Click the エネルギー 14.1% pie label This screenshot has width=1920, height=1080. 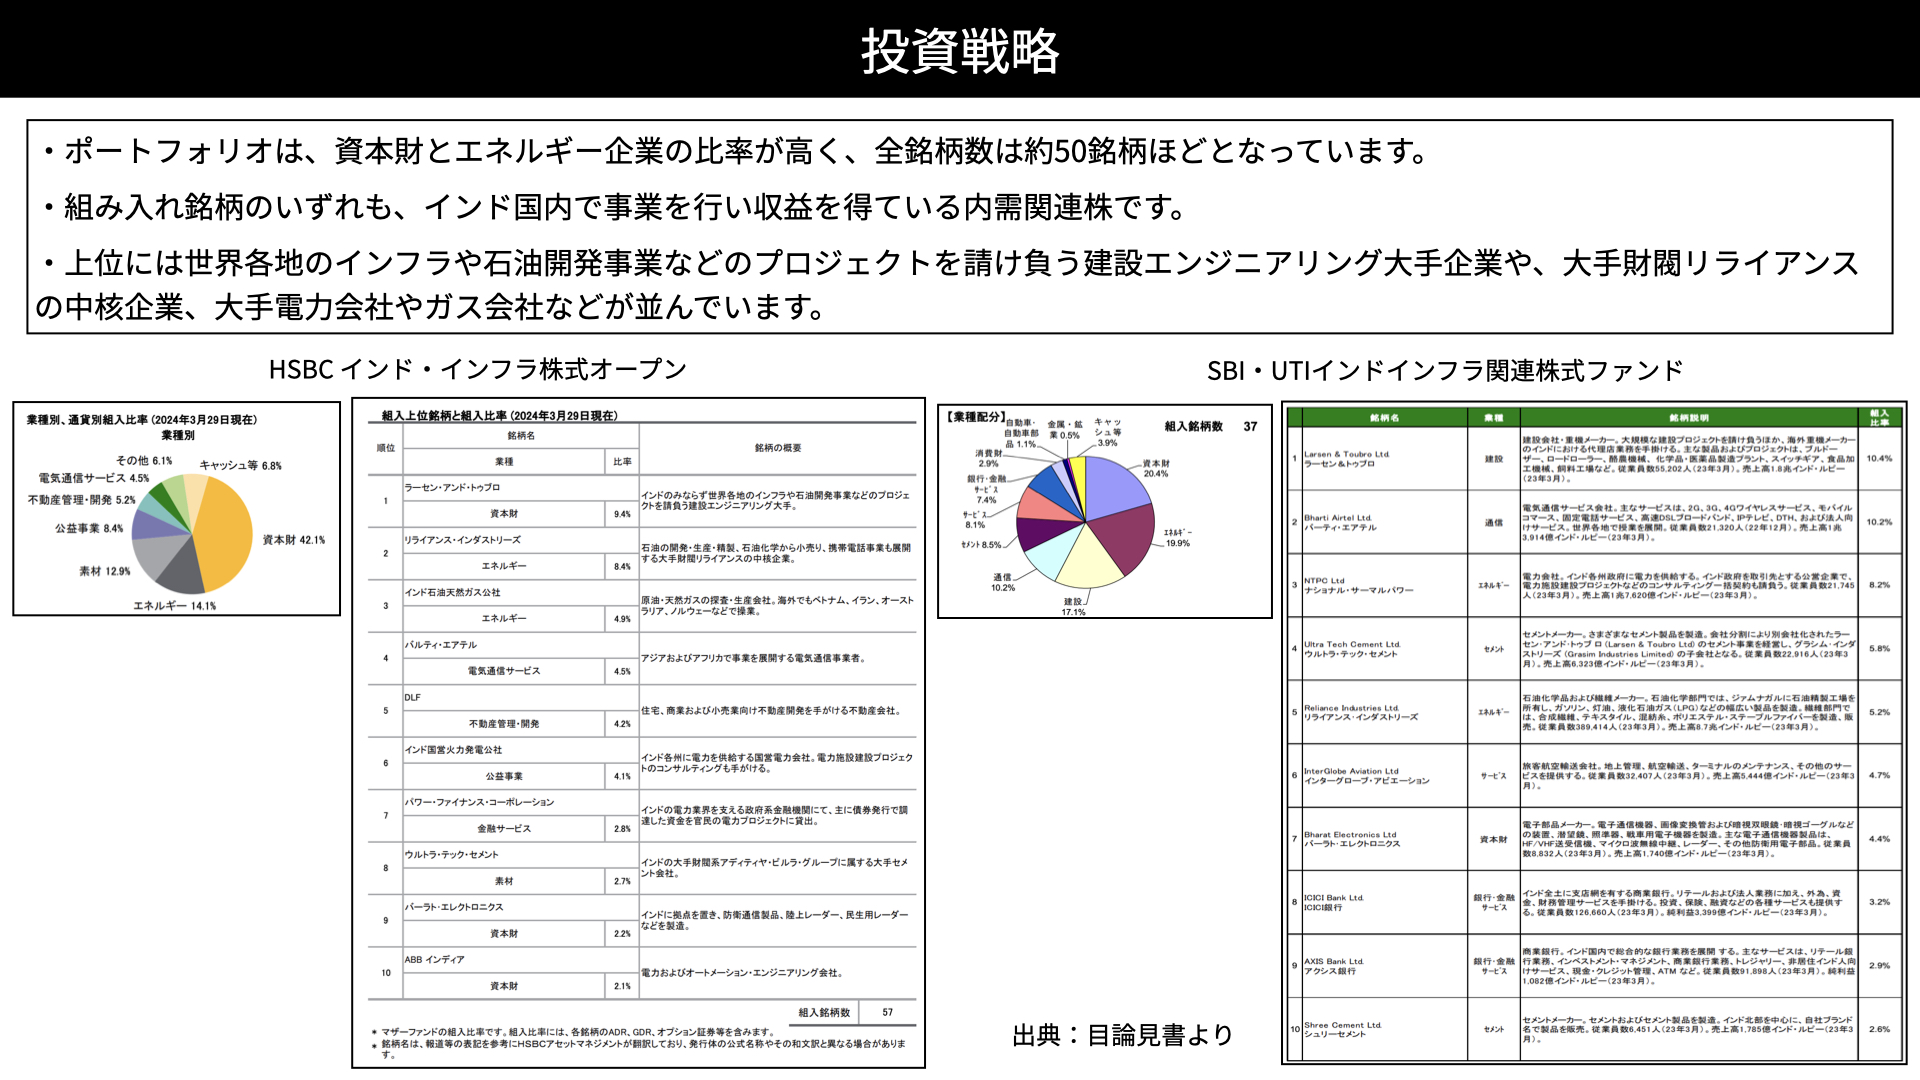(175, 605)
